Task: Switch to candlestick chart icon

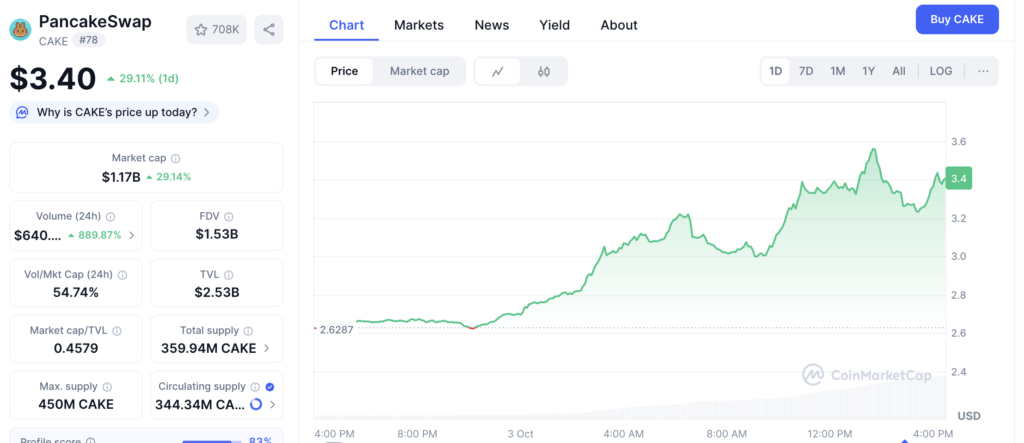Action: (x=544, y=71)
